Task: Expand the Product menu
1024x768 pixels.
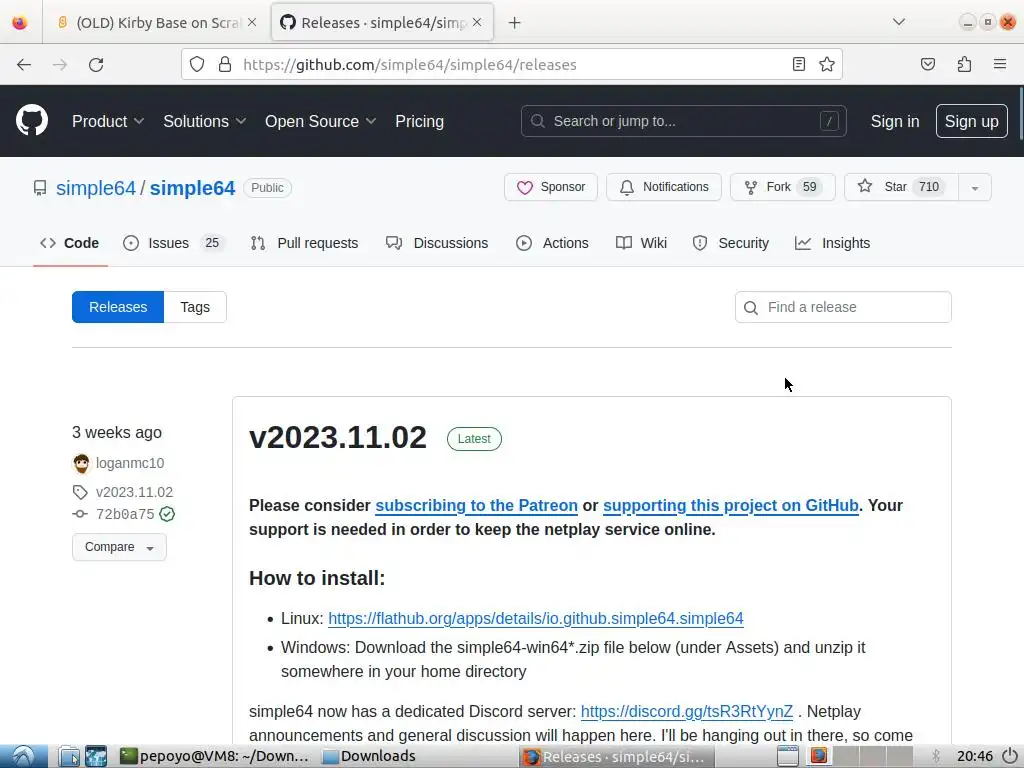Action: pos(108,121)
